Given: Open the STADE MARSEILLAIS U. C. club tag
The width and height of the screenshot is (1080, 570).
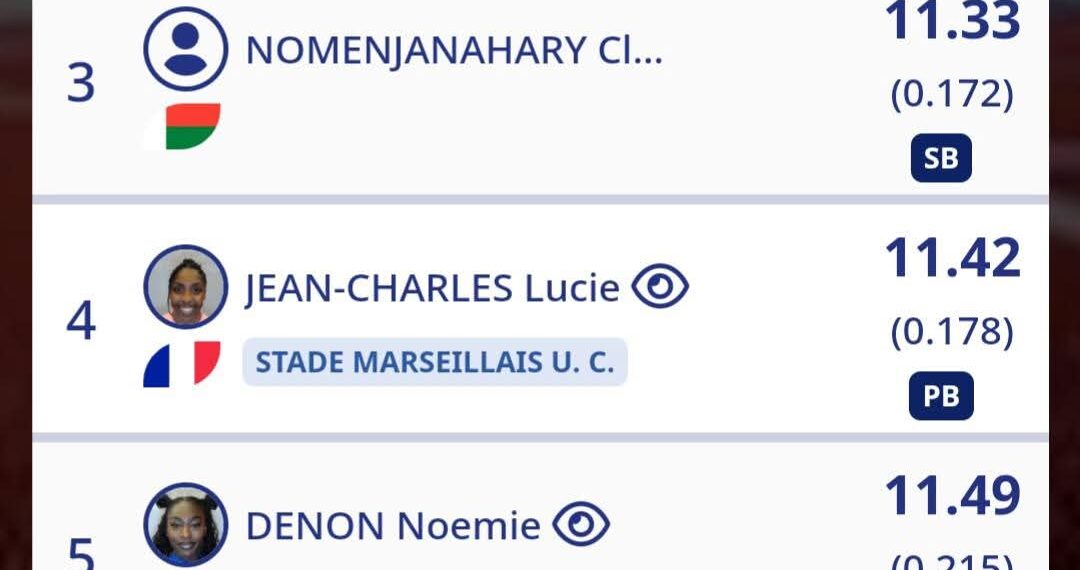Looking at the screenshot, I should point(435,362).
